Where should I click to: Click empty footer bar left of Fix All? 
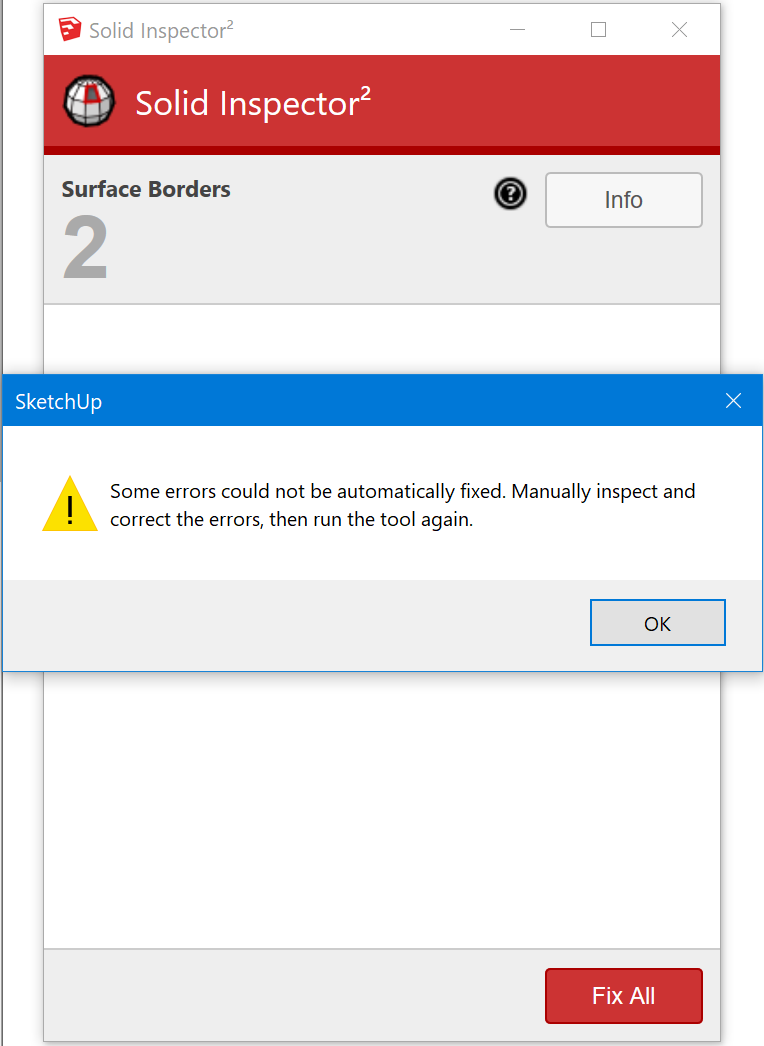tap(294, 995)
